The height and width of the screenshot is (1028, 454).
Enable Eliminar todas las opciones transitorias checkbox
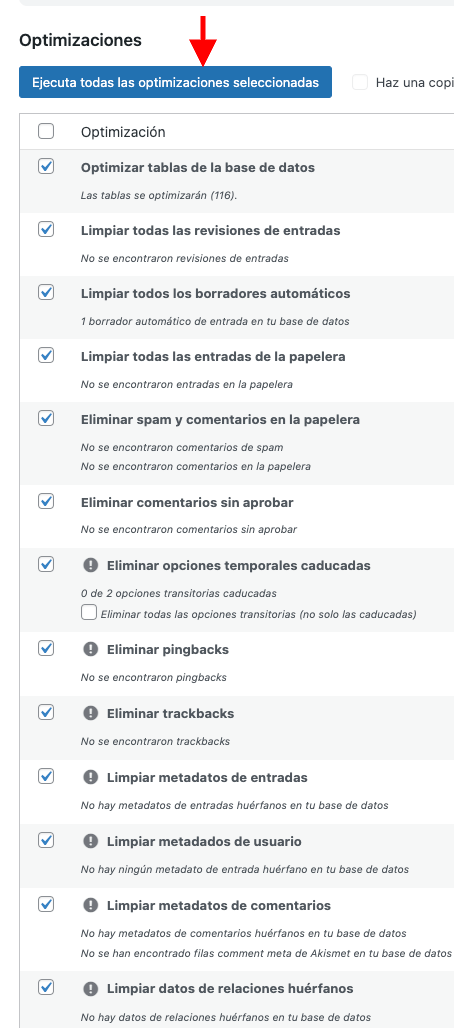[89, 613]
